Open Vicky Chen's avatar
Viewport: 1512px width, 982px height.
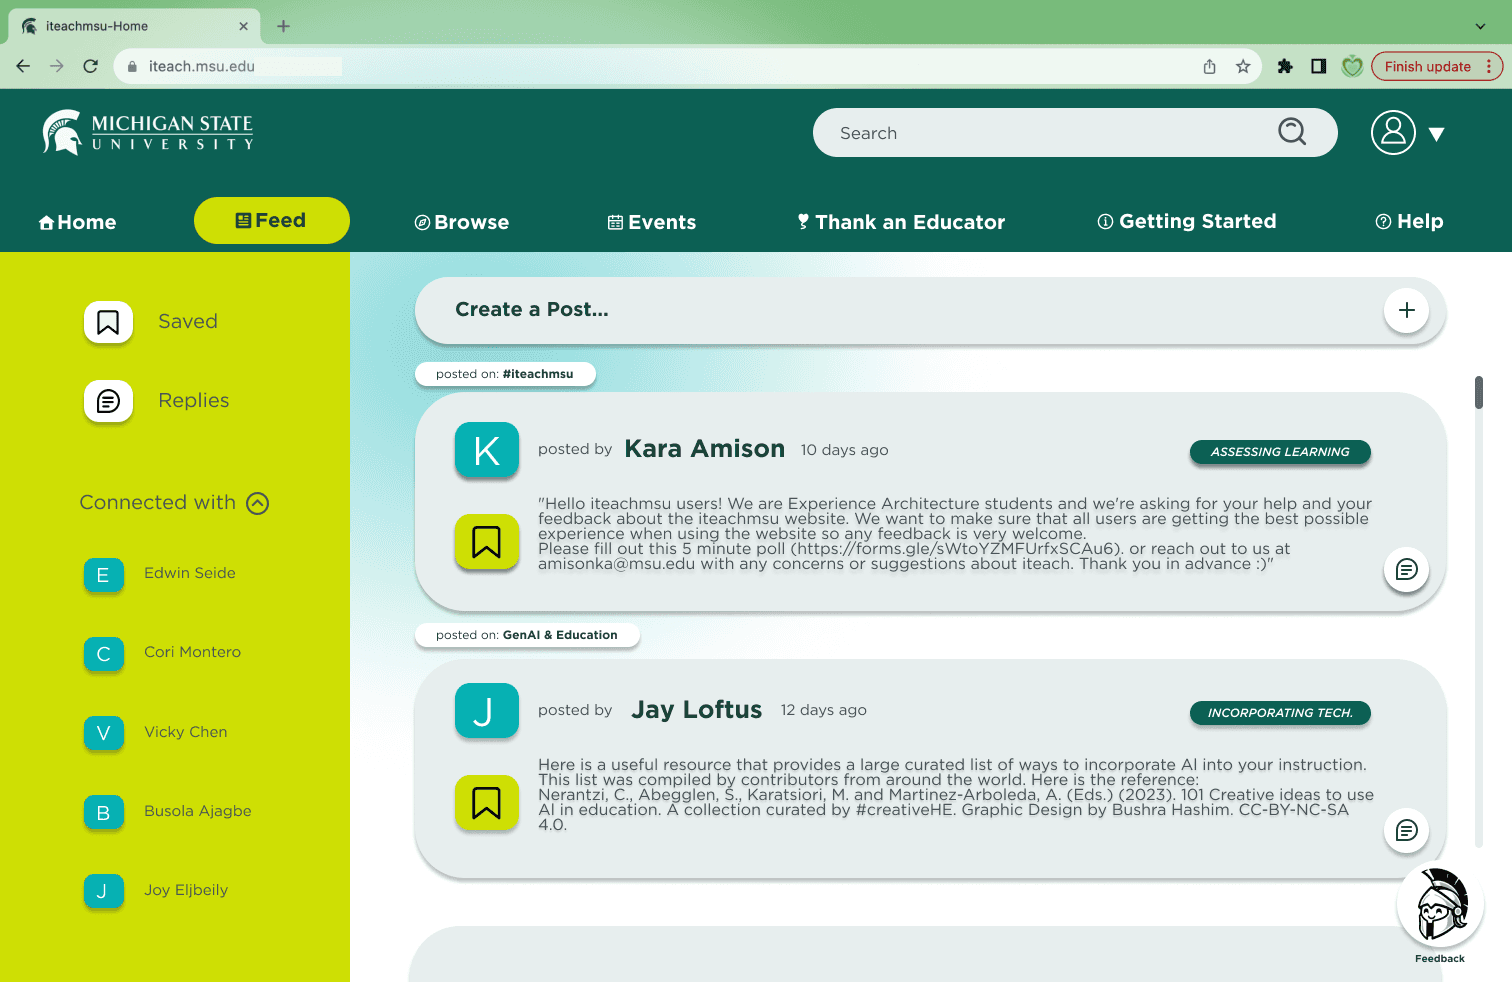103,733
